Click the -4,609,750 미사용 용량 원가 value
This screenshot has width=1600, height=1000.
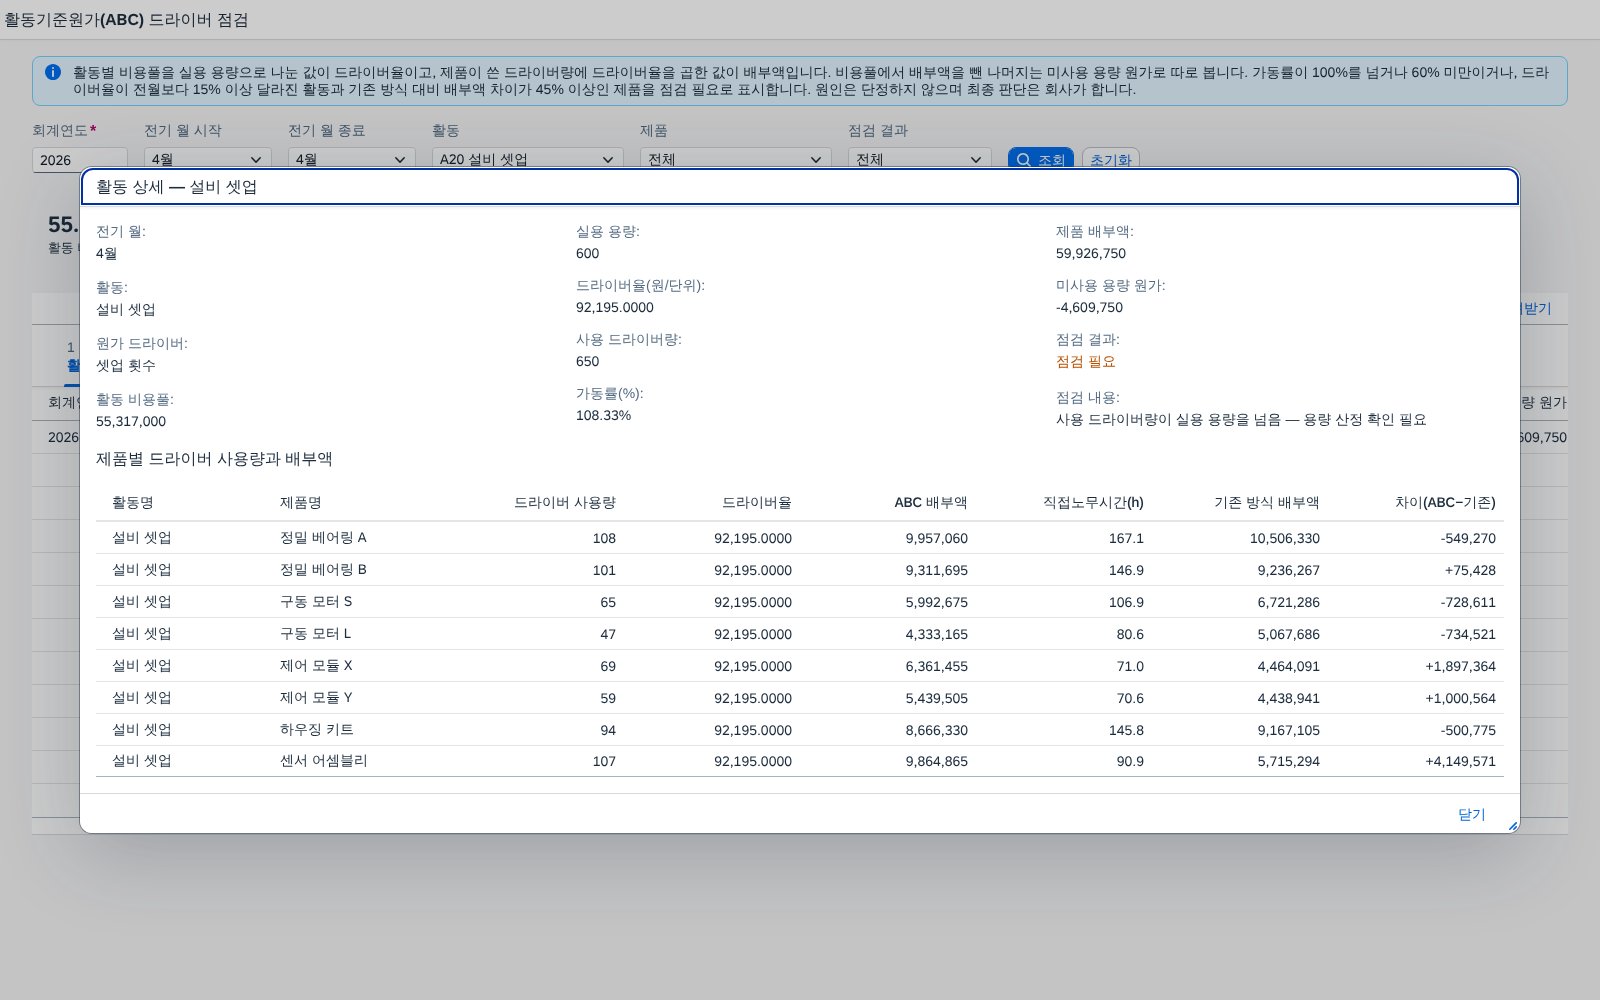pyautogui.click(x=1089, y=308)
